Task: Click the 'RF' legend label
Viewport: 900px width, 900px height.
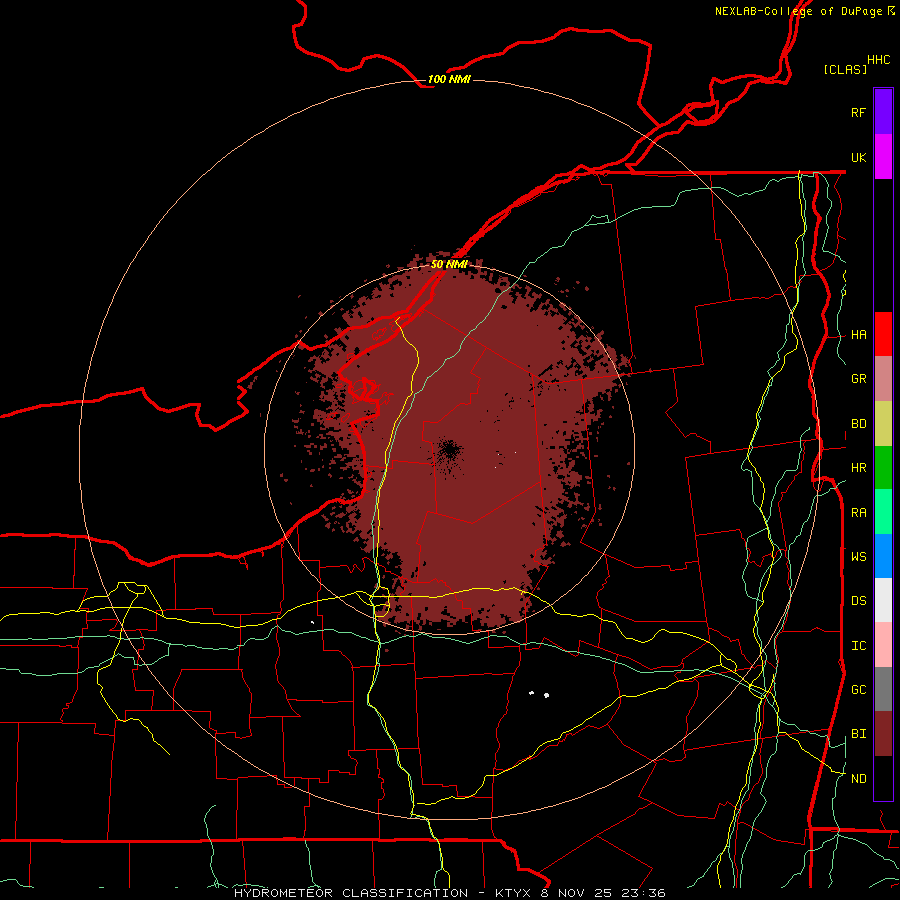Action: pyautogui.click(x=859, y=112)
